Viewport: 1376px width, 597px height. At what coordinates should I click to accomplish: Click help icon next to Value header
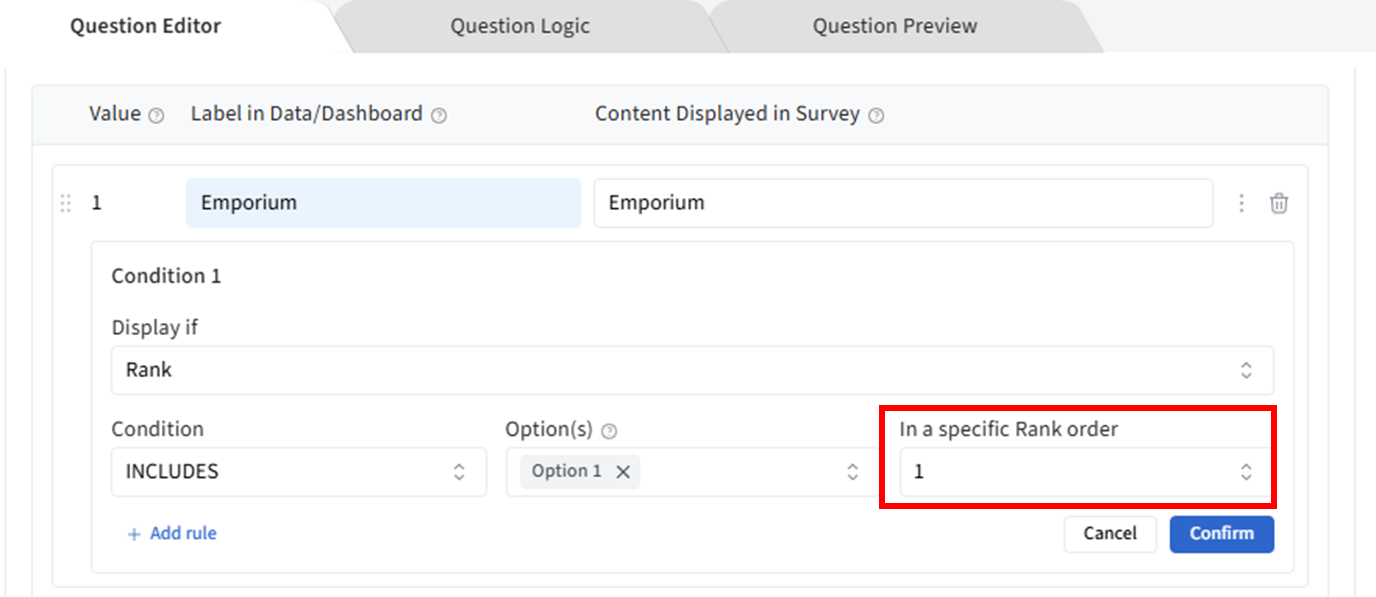click(x=156, y=116)
